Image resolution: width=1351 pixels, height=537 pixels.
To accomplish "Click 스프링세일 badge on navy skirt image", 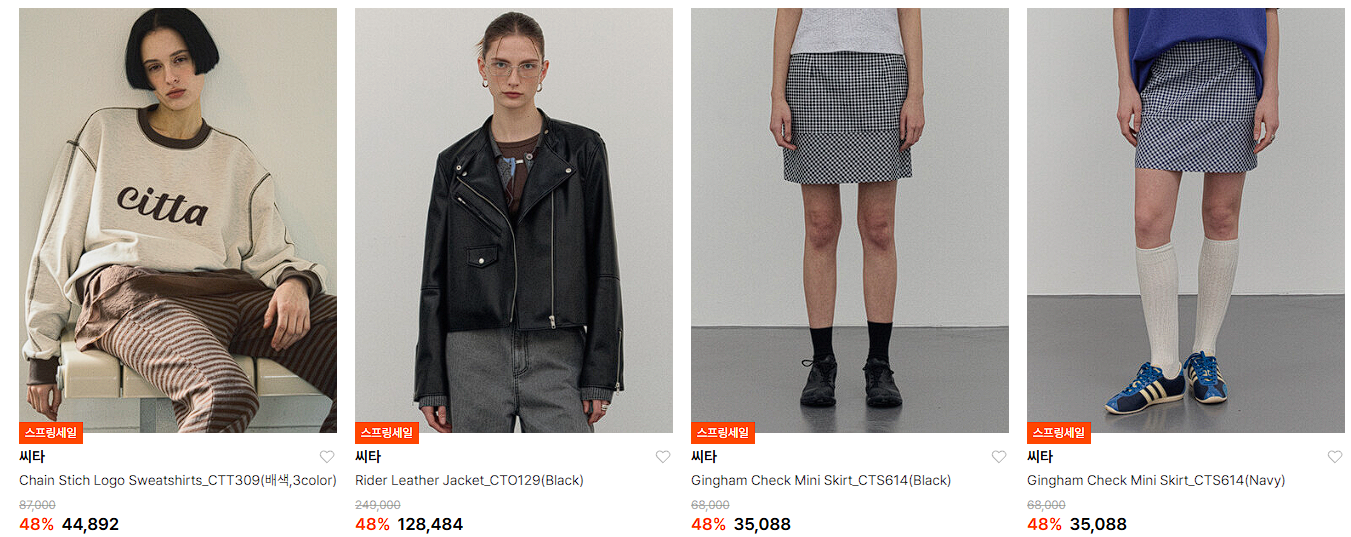I will tap(1059, 433).
